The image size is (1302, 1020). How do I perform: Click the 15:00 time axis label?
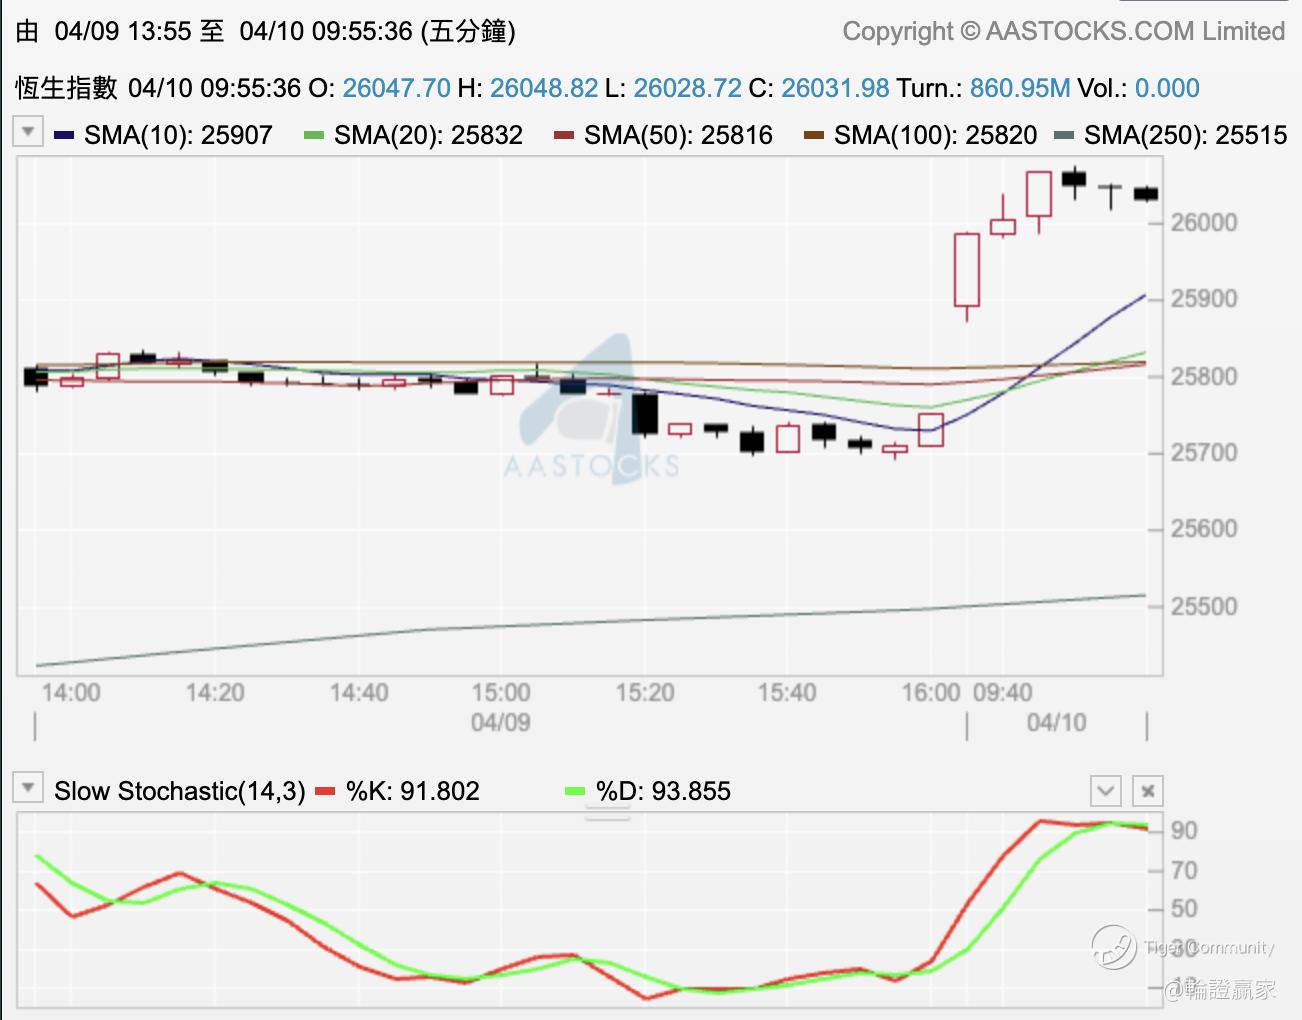point(501,692)
